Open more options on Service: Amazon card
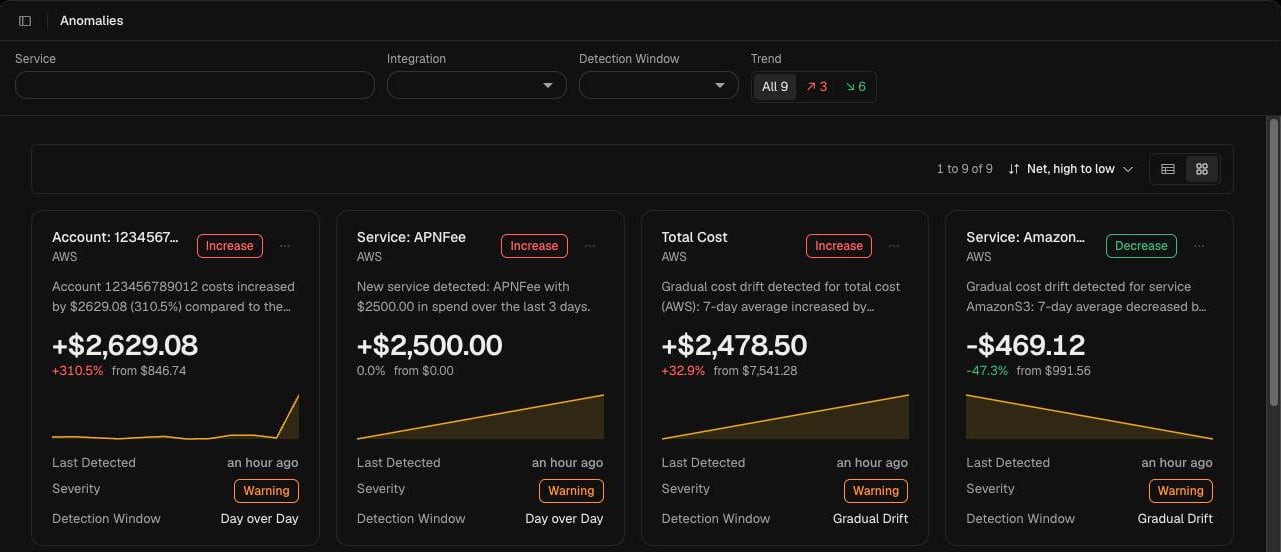The height and width of the screenshot is (552, 1281). tap(1199, 246)
